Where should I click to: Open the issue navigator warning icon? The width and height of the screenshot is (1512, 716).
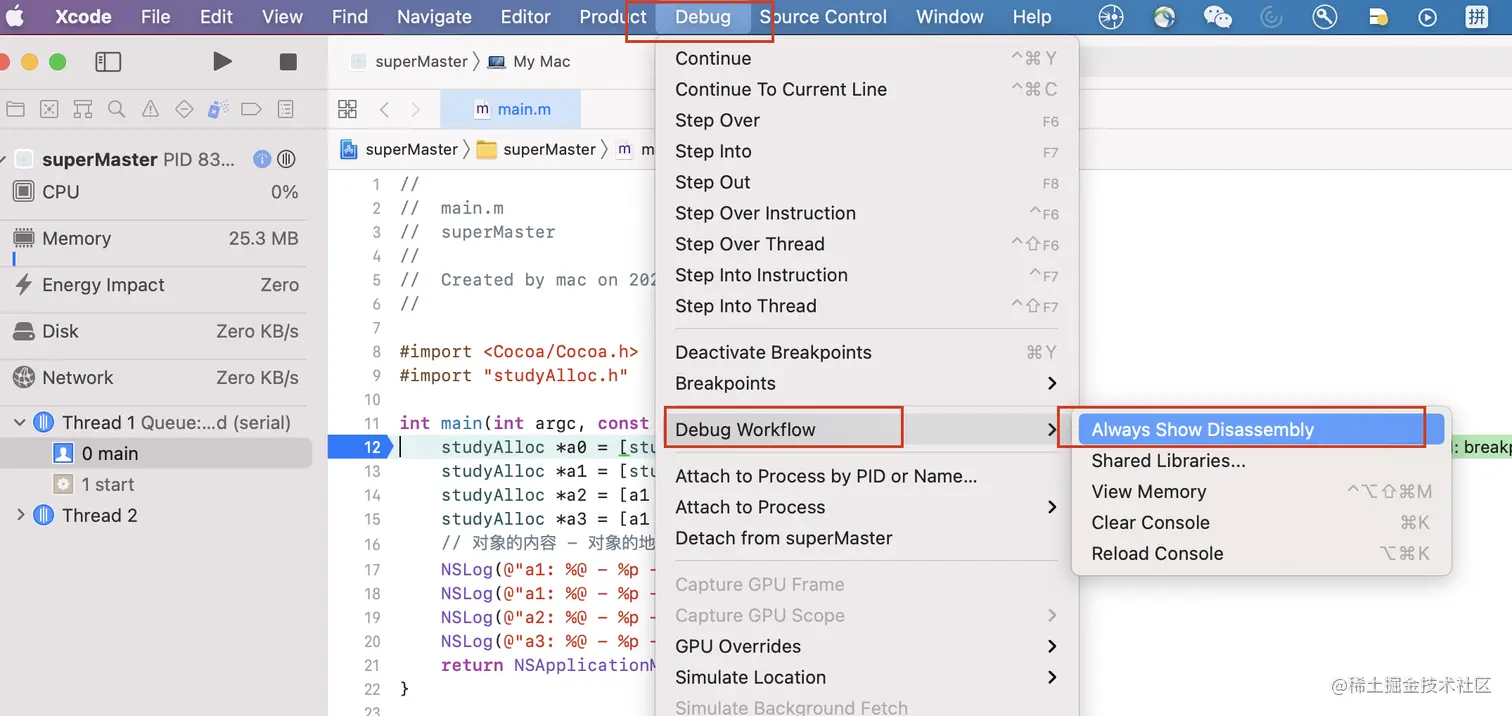pos(150,109)
